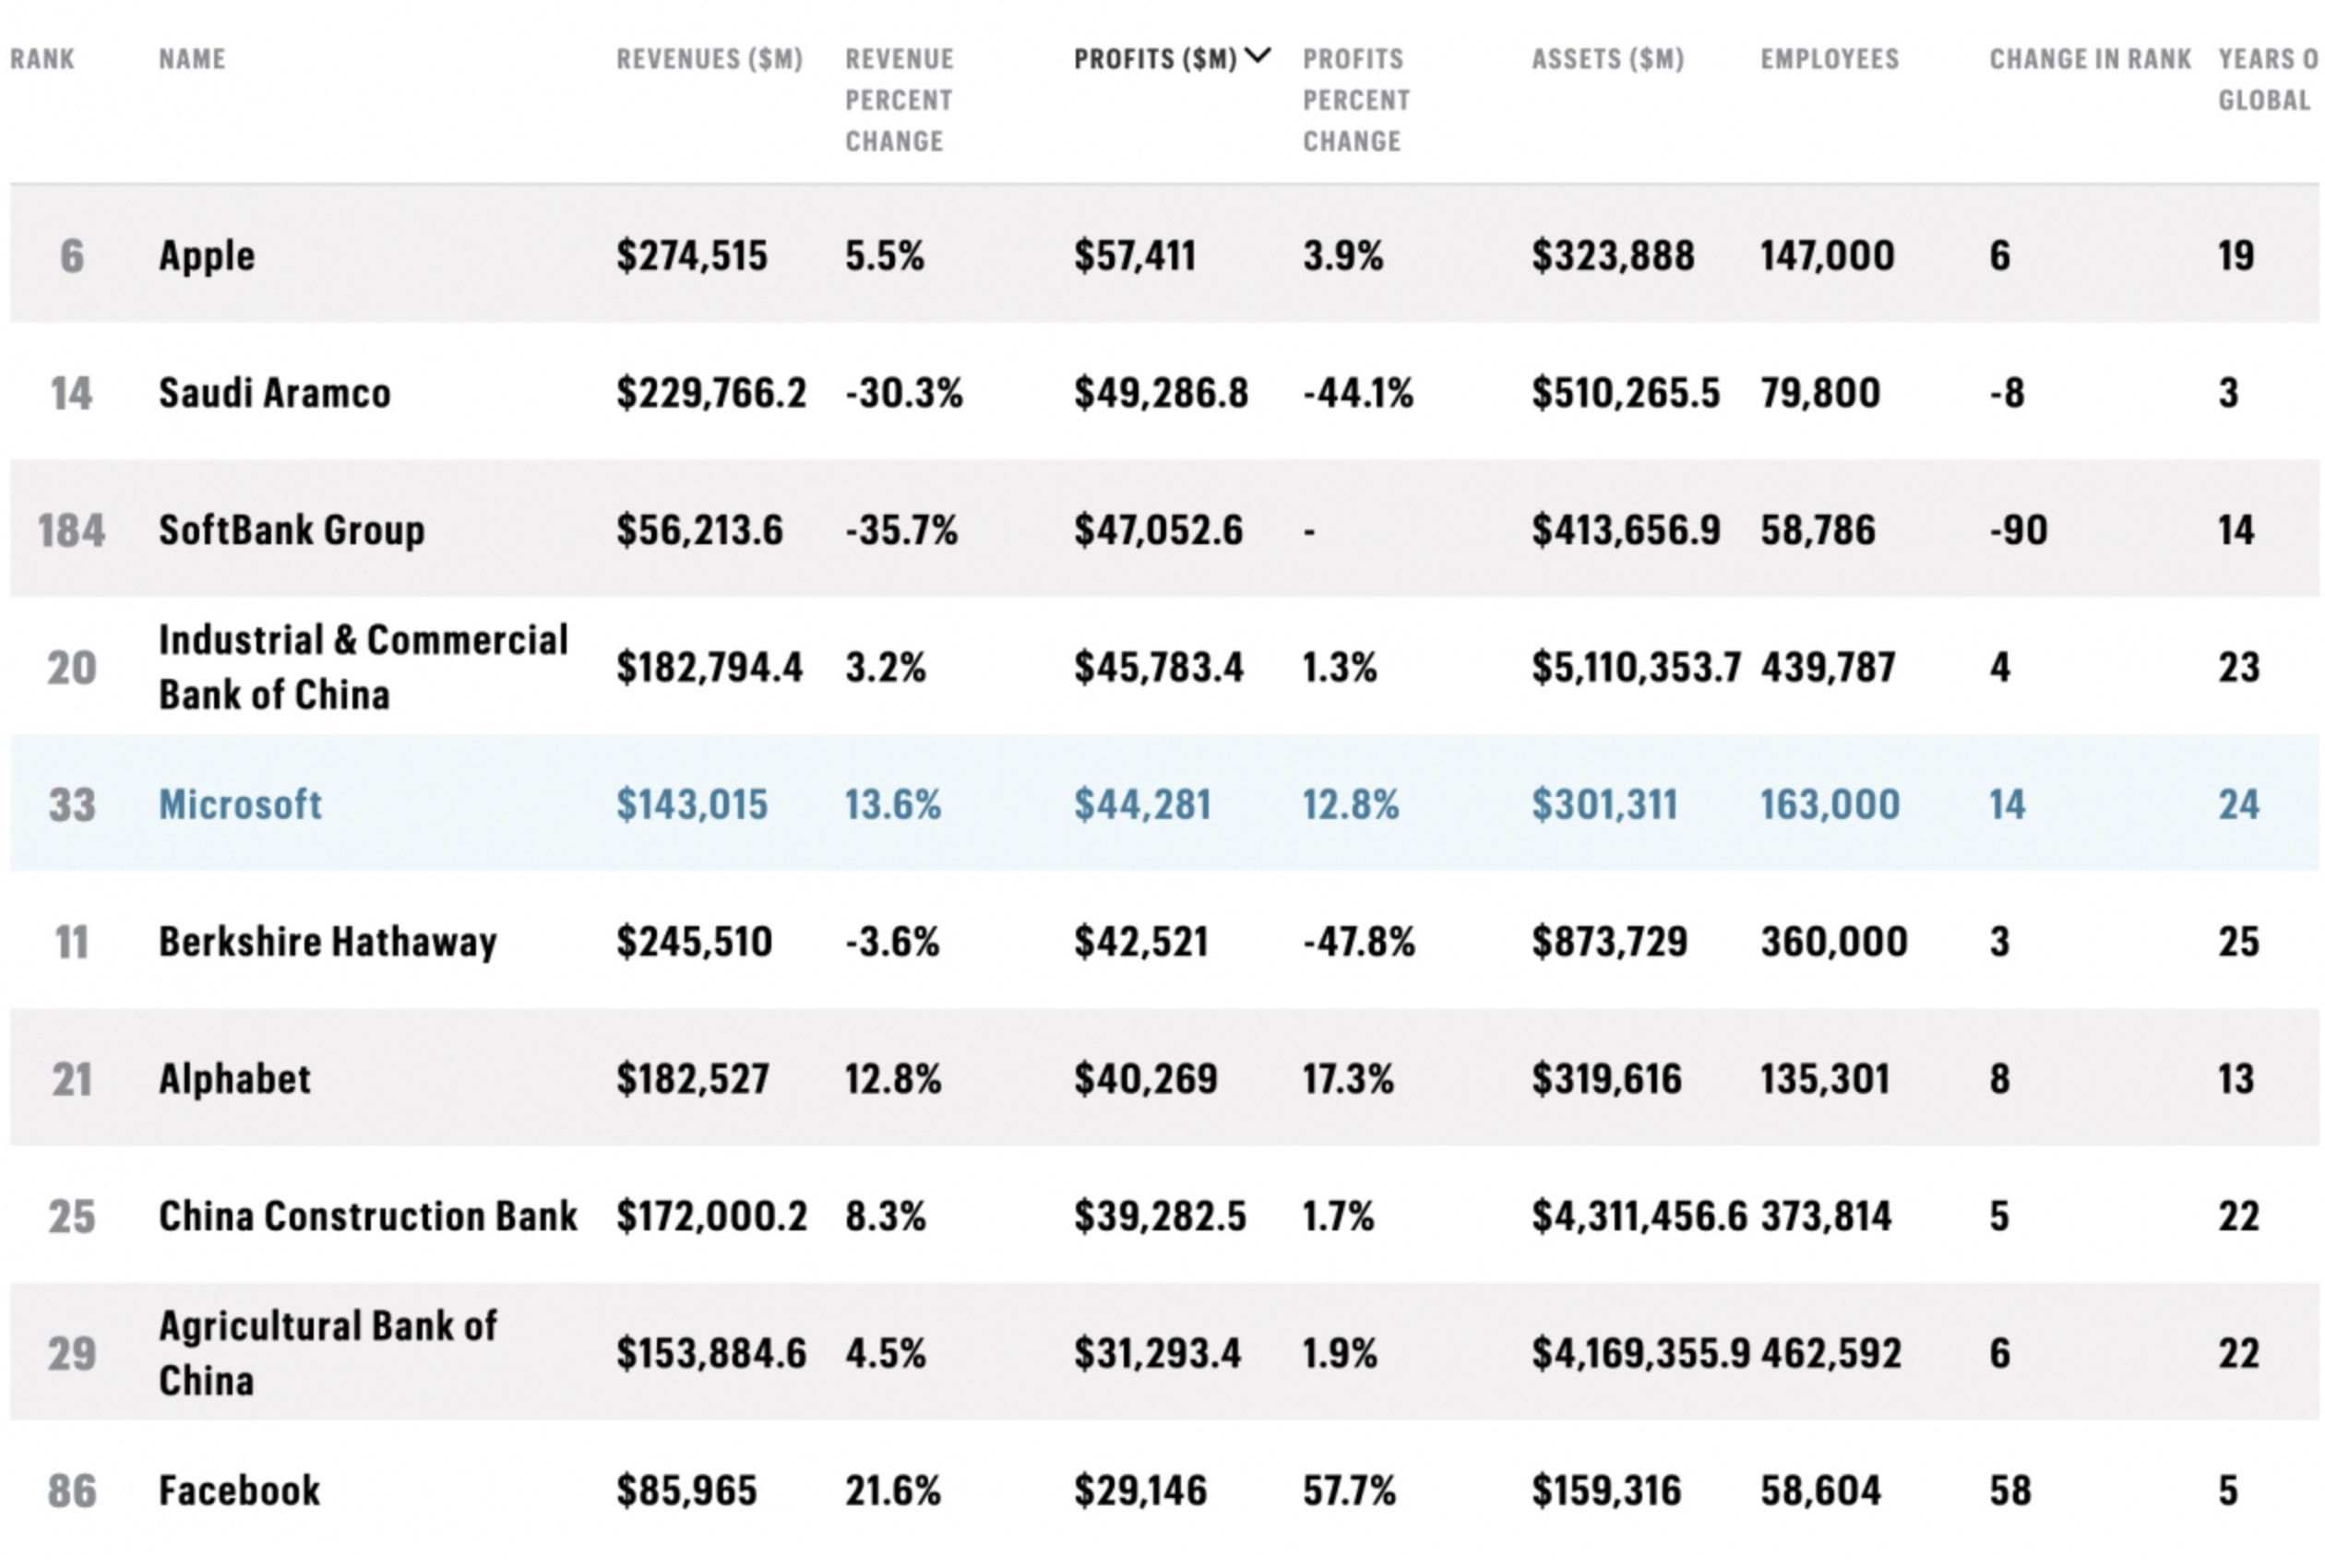This screenshot has width=2325, height=1568.
Task: Sort by Revenue Percent Change header
Action: click(x=898, y=100)
